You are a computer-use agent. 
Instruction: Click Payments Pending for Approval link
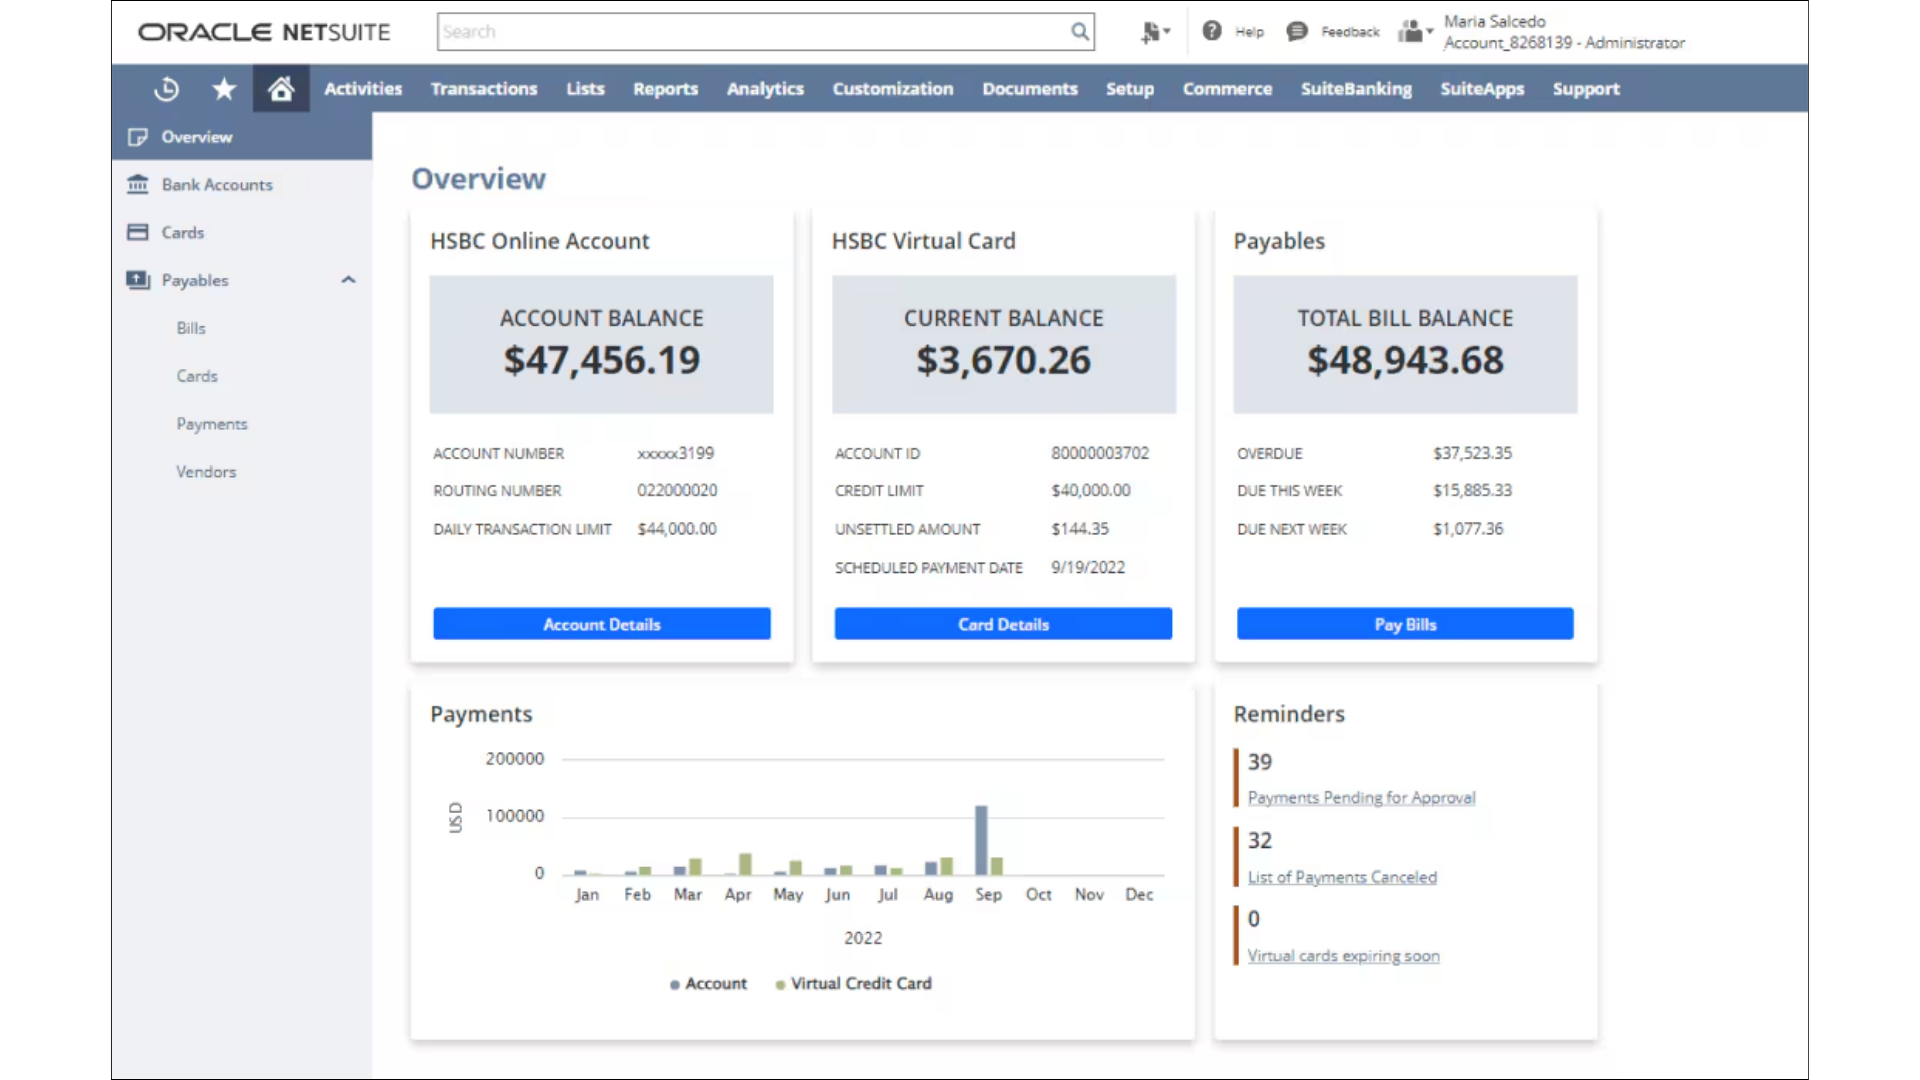(x=1361, y=798)
